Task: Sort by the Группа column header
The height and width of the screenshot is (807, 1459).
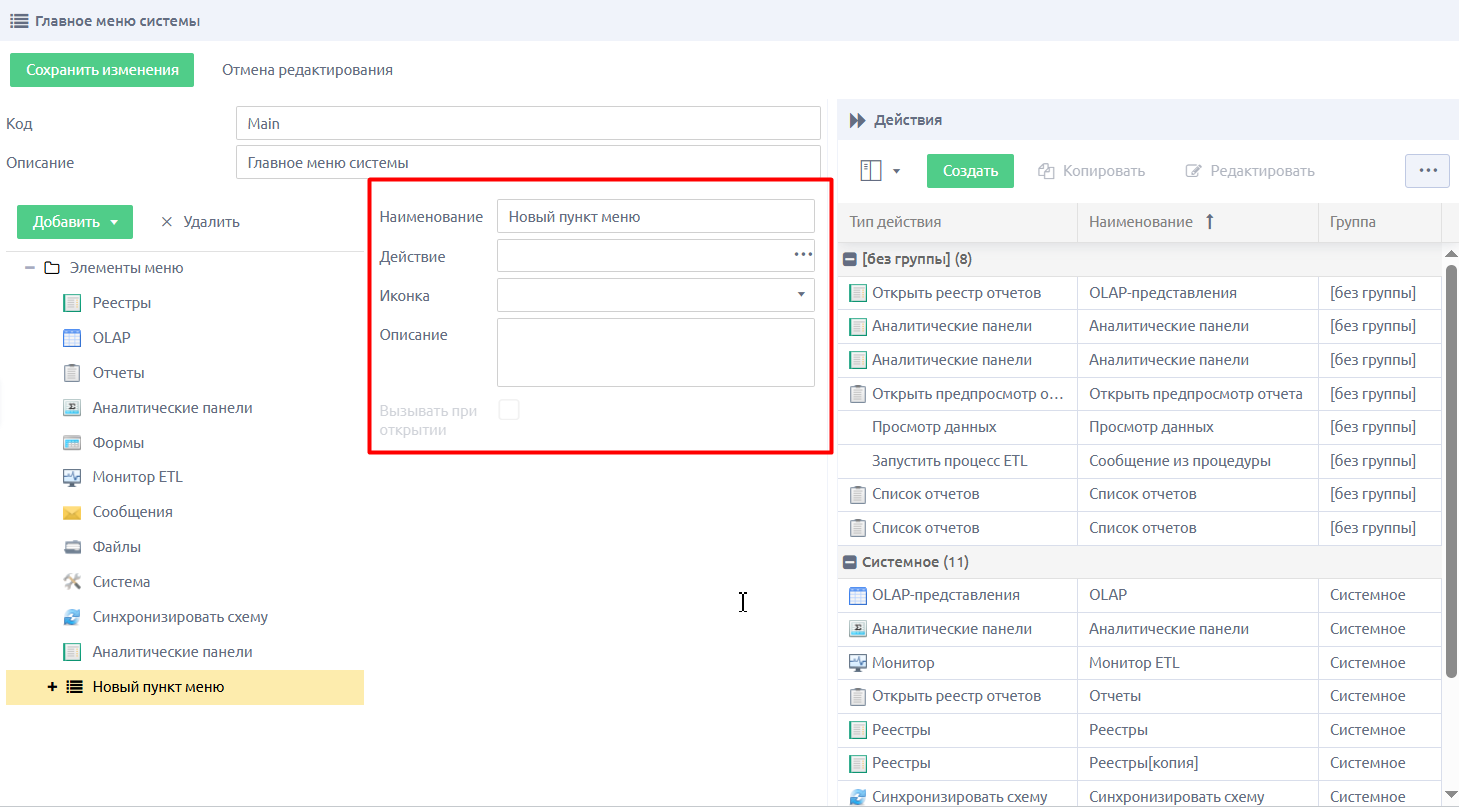Action: (1380, 222)
